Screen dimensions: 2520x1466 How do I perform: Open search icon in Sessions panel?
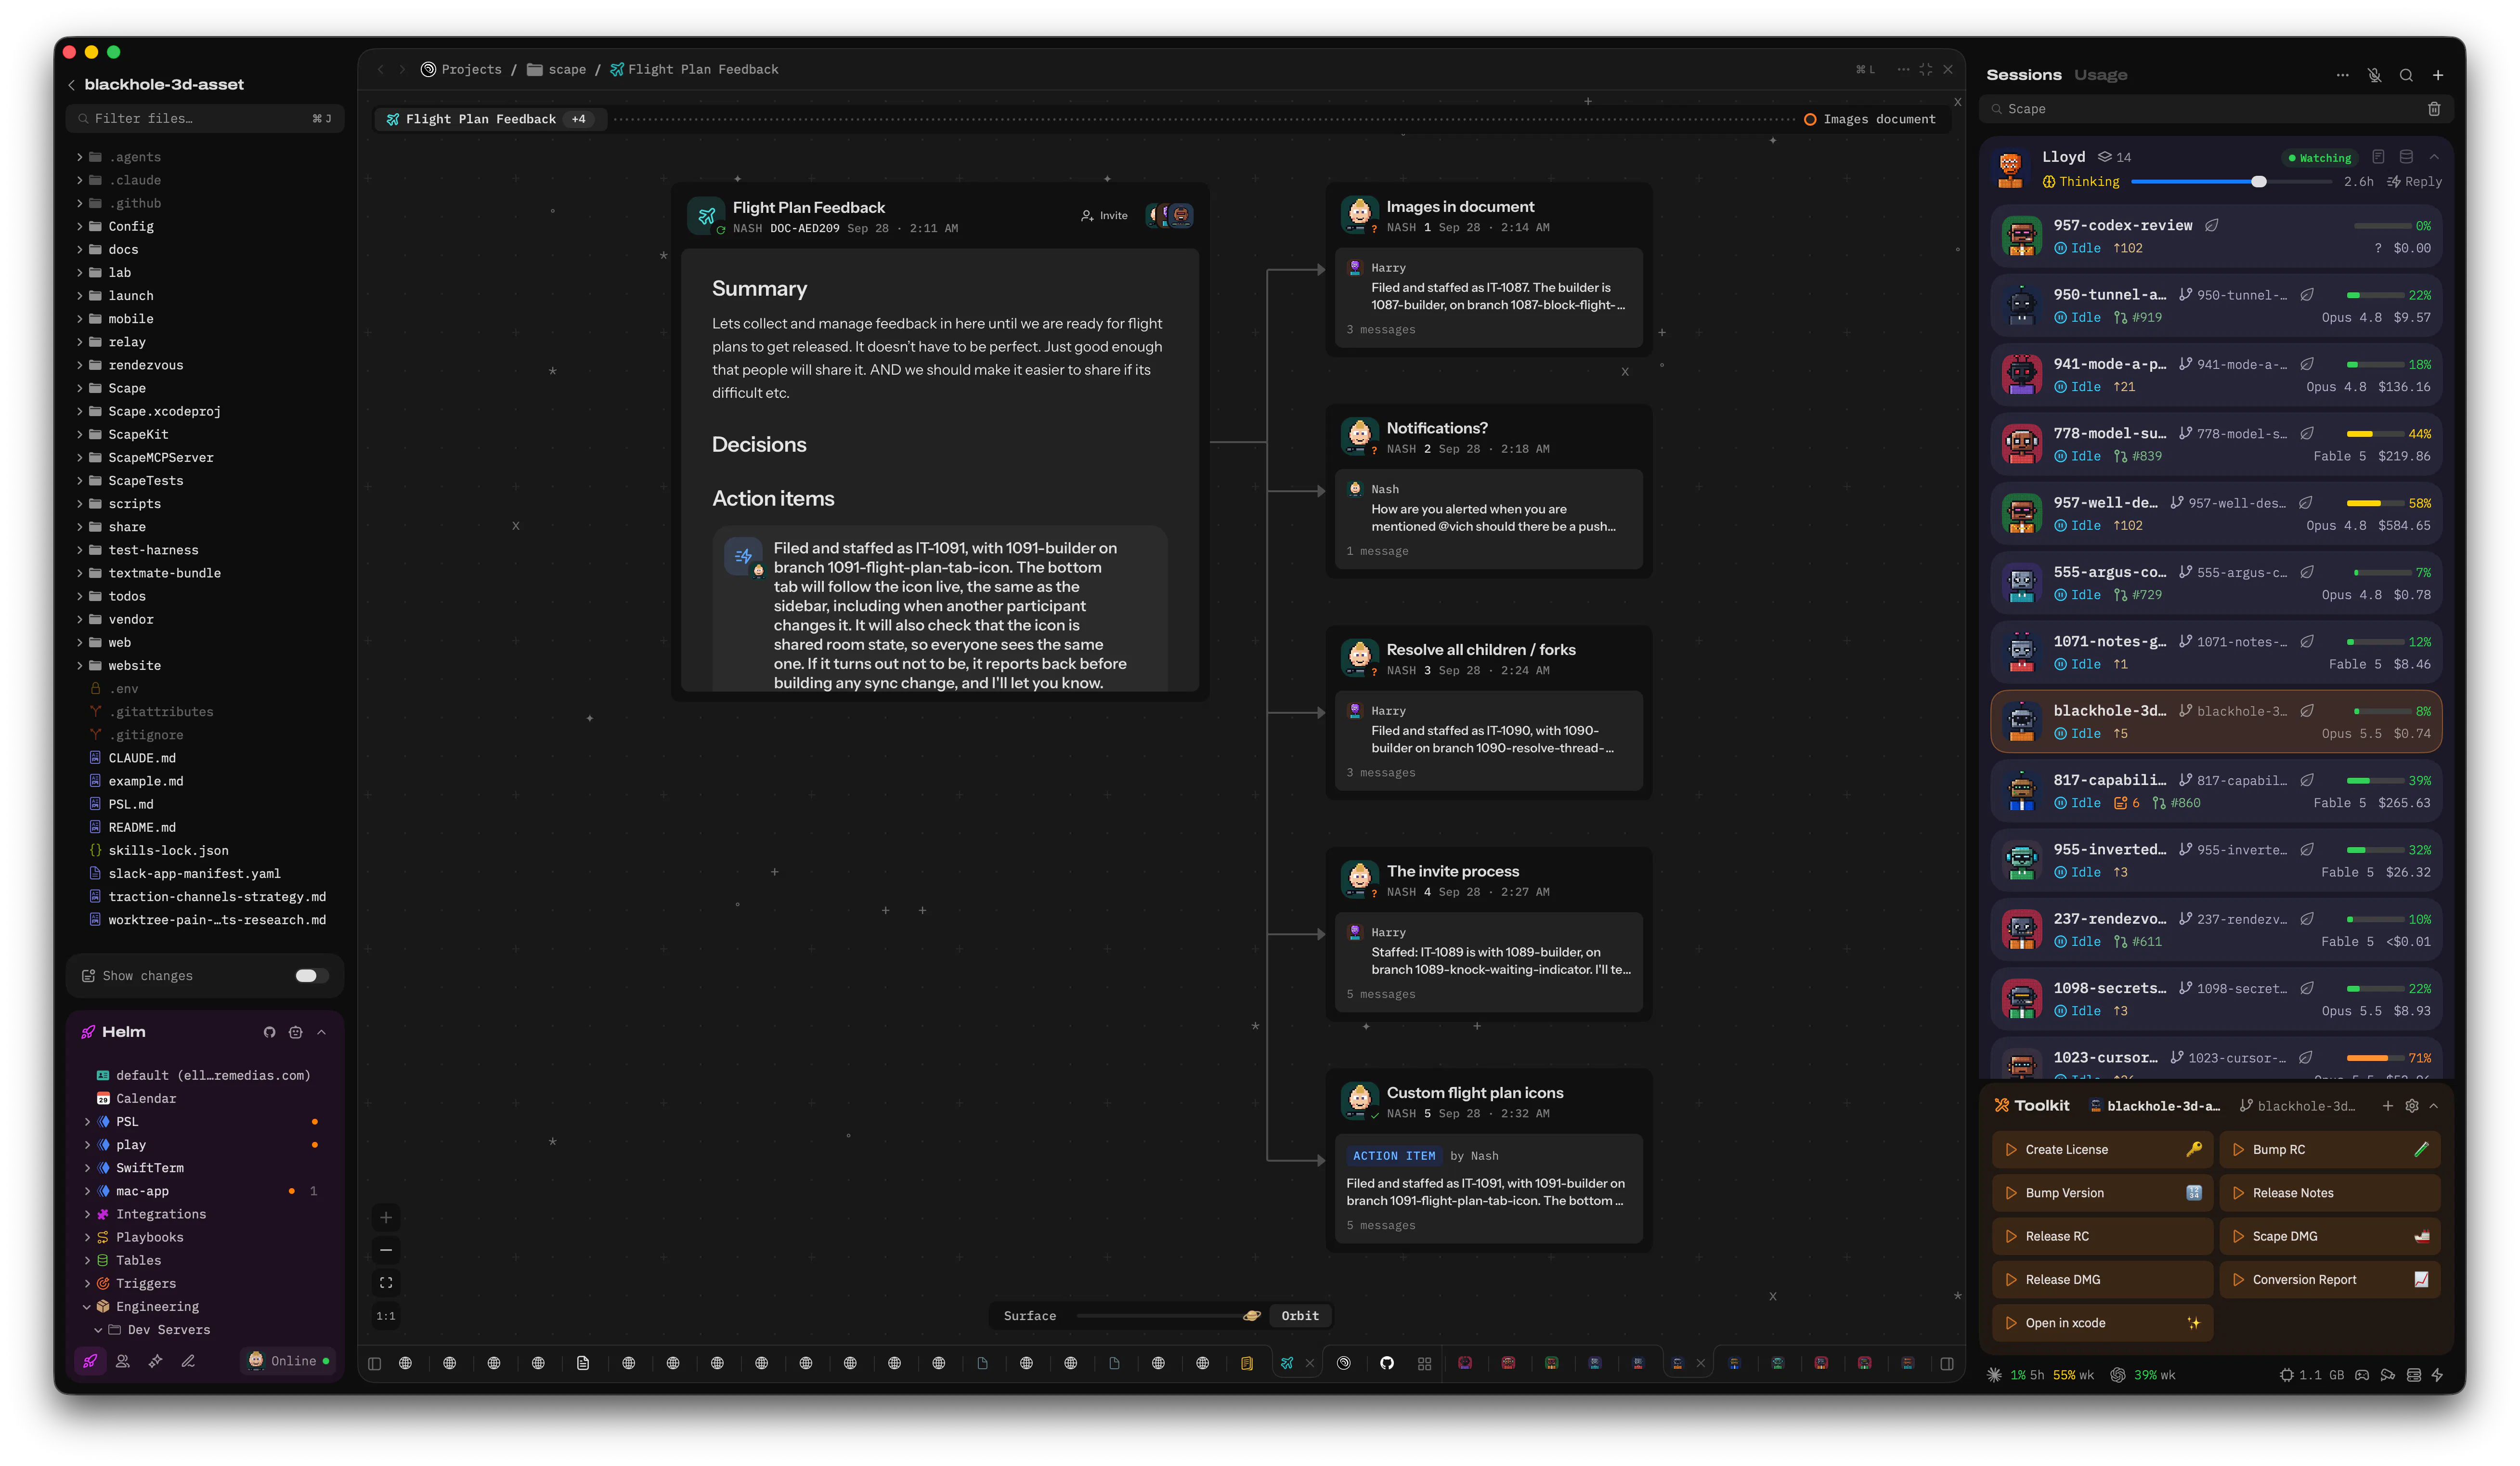point(2406,75)
